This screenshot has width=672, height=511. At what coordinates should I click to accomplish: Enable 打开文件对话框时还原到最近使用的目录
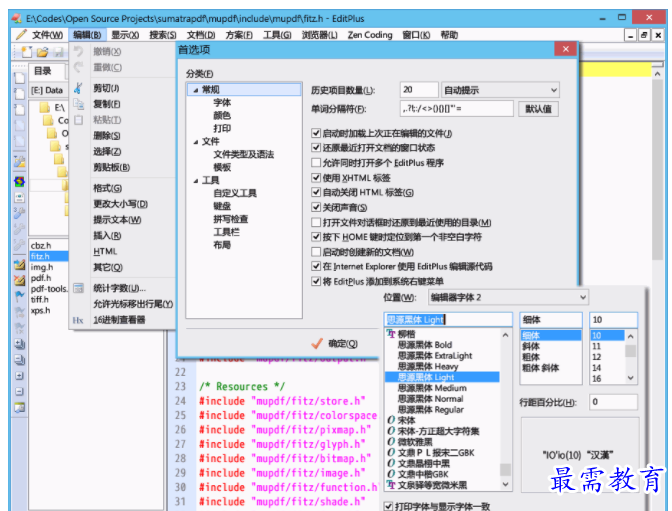(x=316, y=222)
